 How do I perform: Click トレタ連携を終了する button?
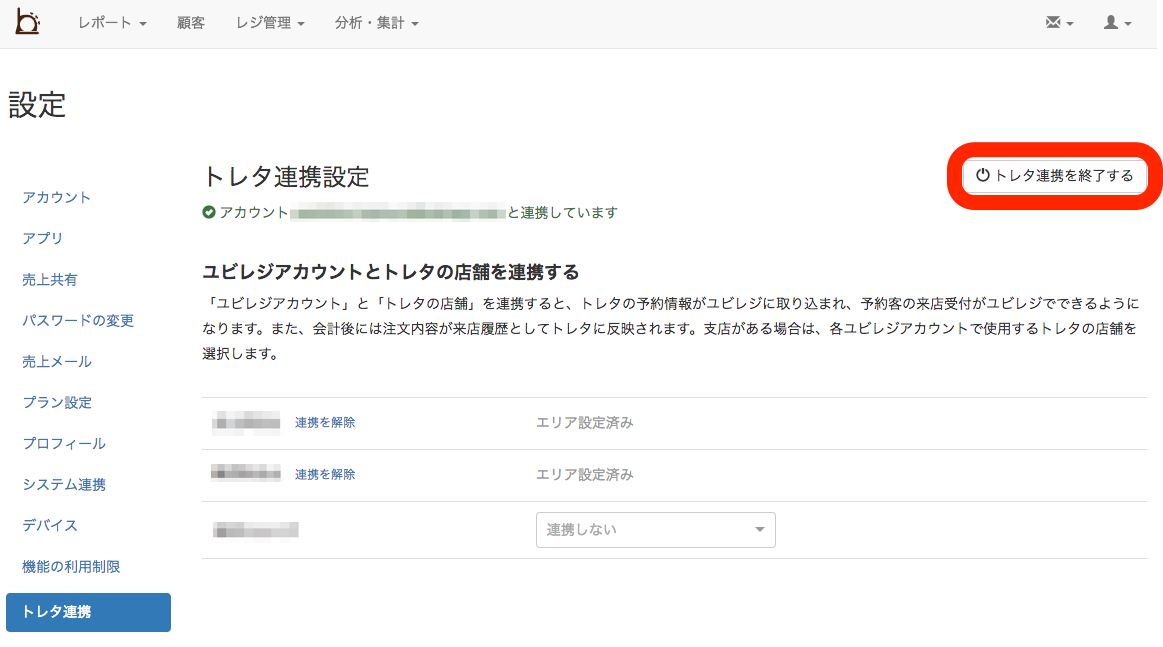1054,176
